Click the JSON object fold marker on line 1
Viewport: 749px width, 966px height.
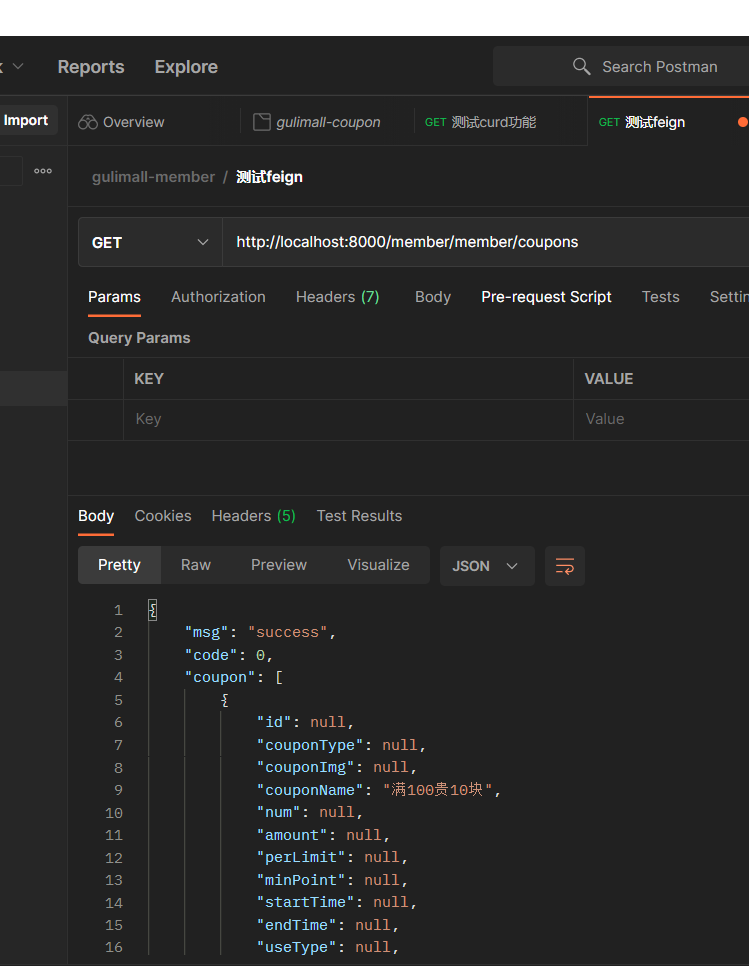[x=153, y=610]
